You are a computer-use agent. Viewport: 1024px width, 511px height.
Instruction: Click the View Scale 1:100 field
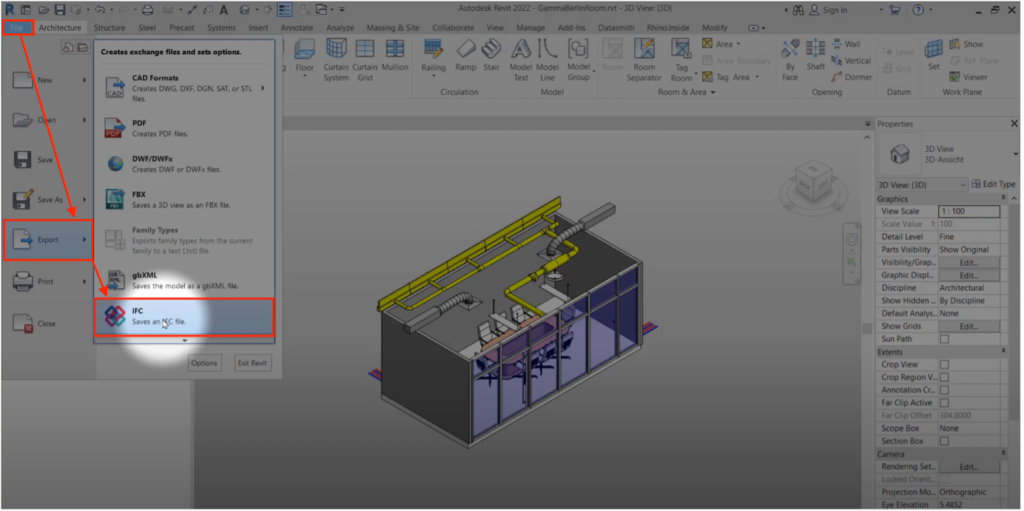click(x=968, y=211)
